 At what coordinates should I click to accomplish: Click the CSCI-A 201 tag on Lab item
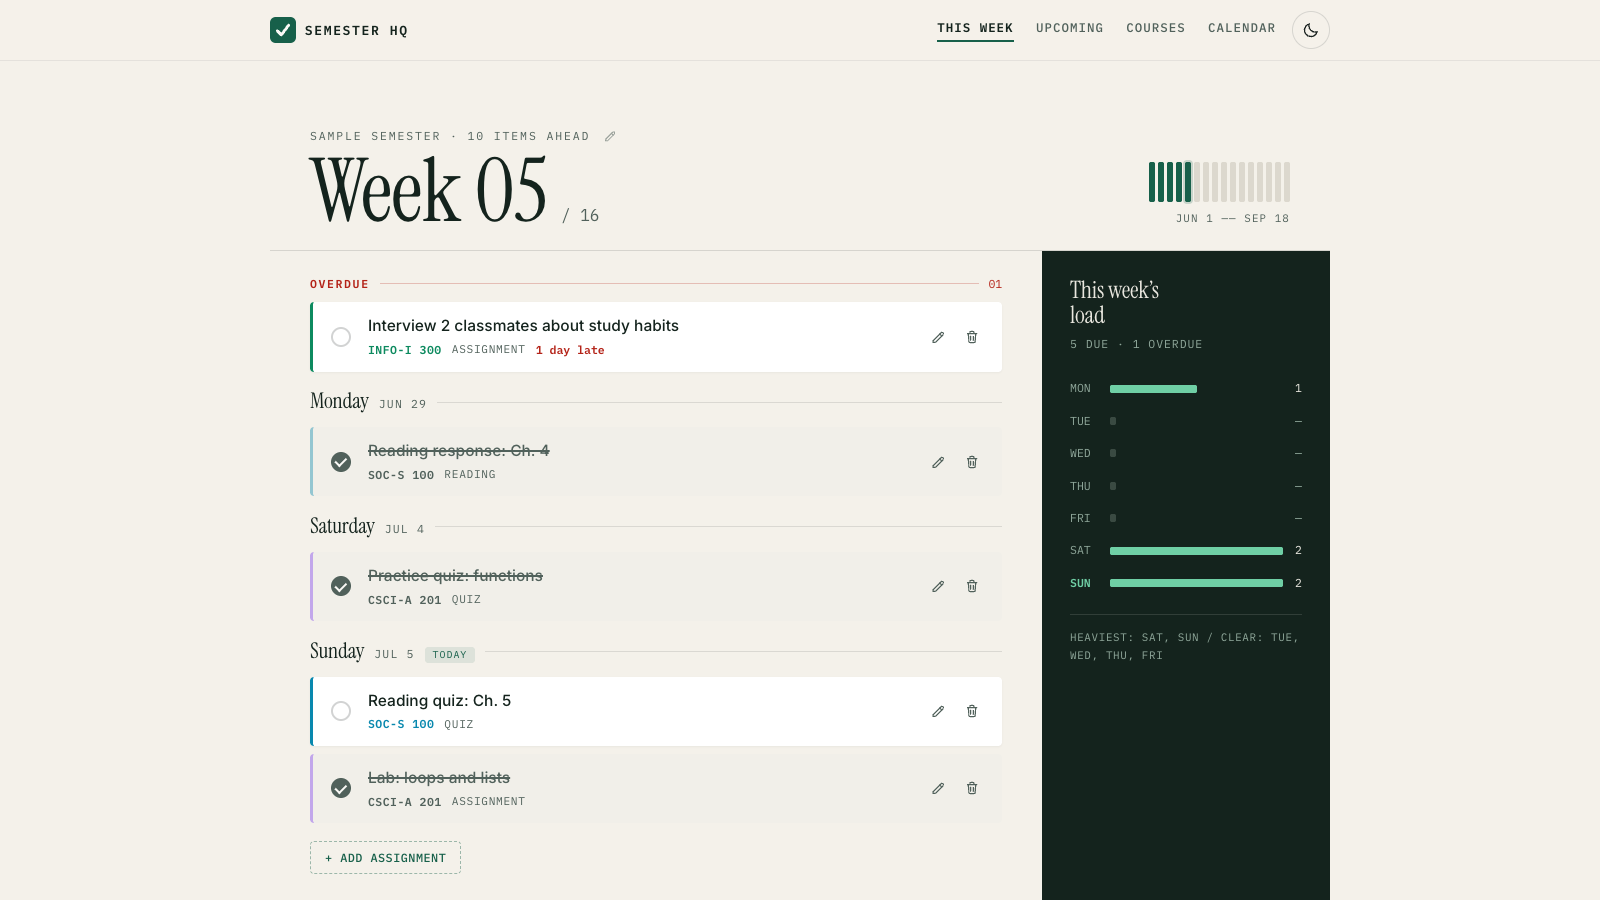click(x=404, y=802)
